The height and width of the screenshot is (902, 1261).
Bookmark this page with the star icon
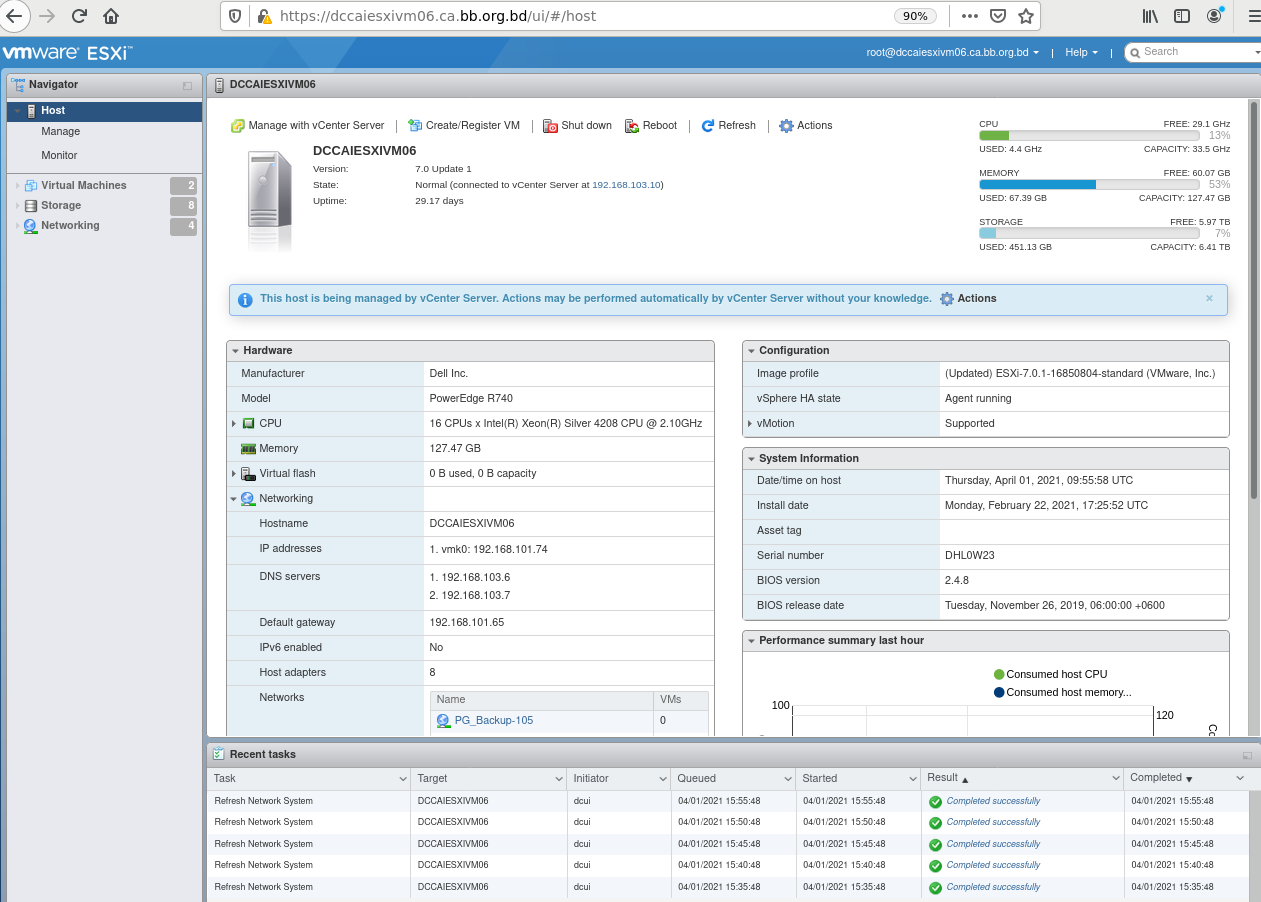point(1025,16)
